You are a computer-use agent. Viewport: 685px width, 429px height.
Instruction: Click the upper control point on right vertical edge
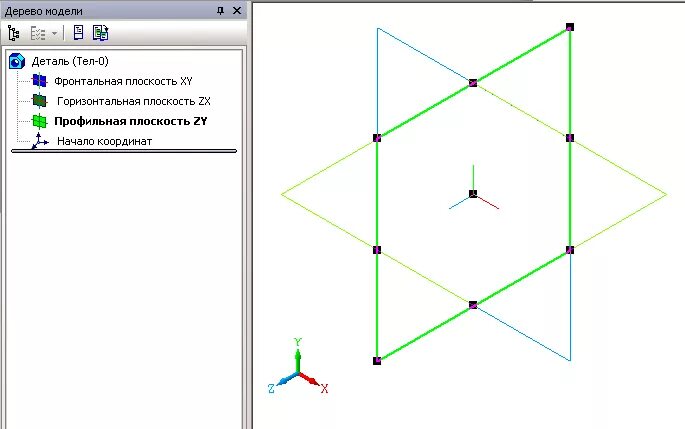(570, 138)
